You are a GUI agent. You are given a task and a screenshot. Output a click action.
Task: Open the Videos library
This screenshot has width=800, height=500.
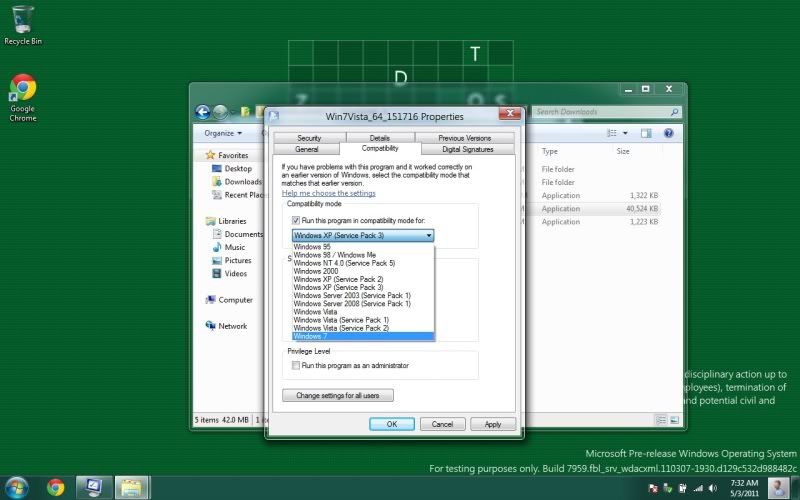[229, 273]
